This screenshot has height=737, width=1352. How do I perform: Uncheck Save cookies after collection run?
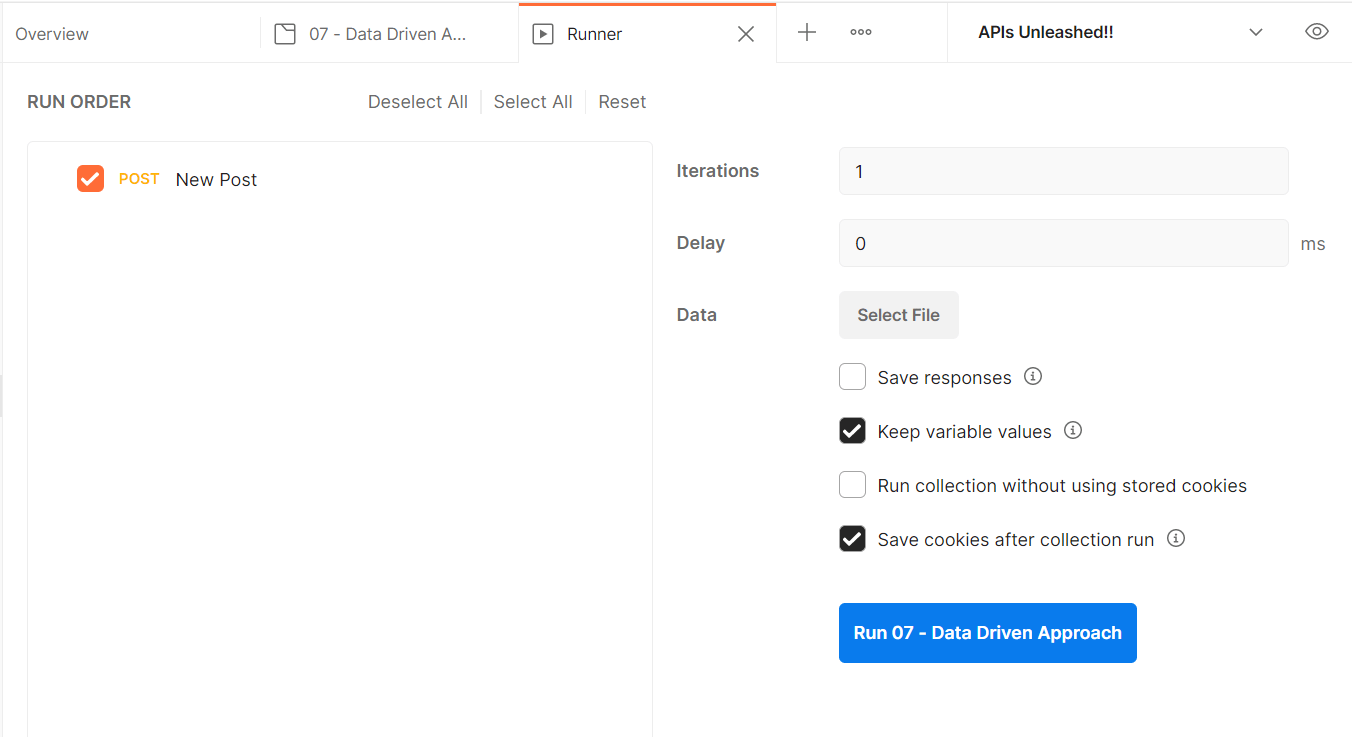coord(852,539)
